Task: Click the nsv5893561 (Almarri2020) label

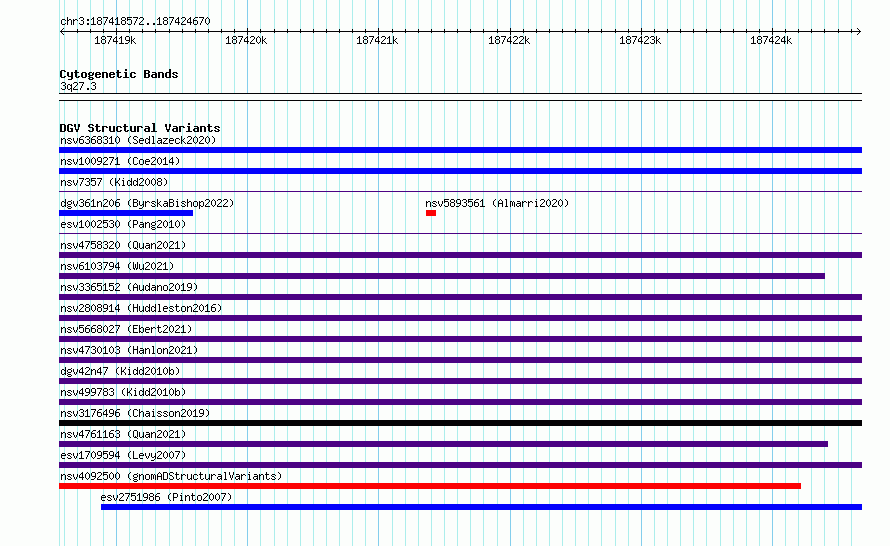Action: point(497,203)
